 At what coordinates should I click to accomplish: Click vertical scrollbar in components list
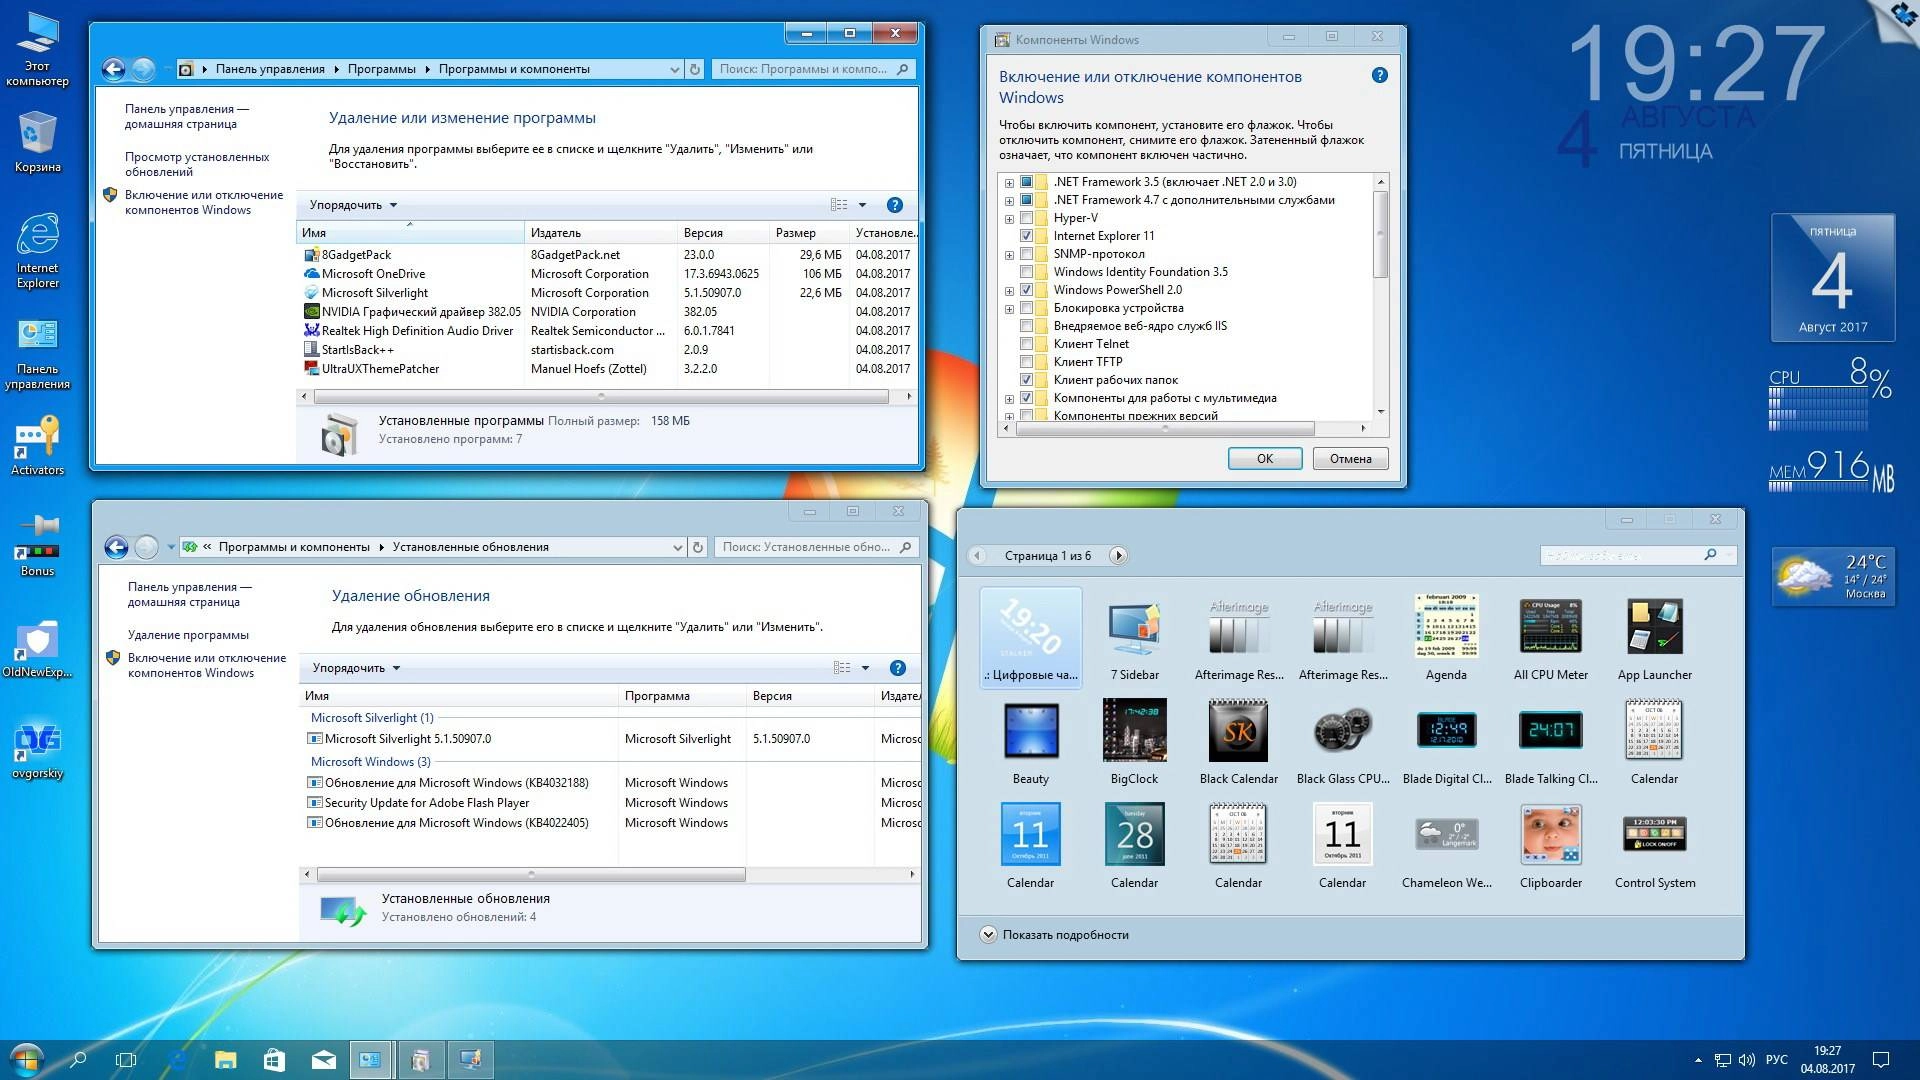coord(1381,234)
